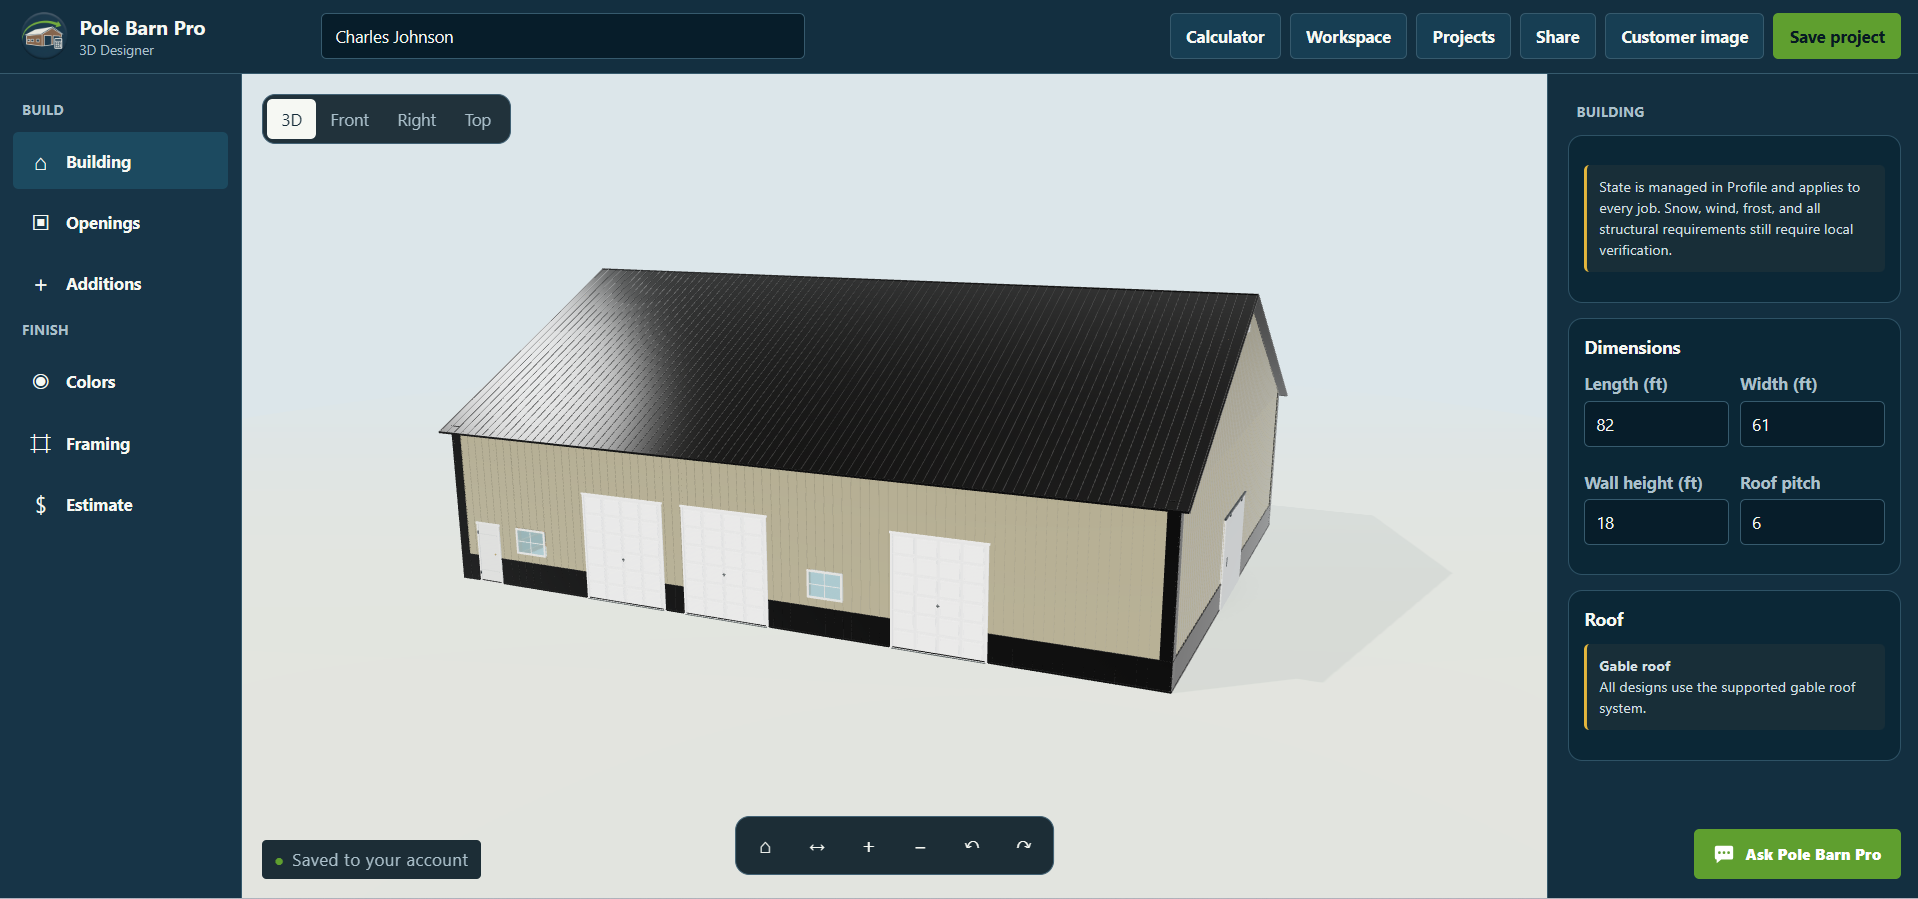Click the chat bubble icon on Ask button
This screenshot has width=1918, height=899.
click(x=1724, y=854)
